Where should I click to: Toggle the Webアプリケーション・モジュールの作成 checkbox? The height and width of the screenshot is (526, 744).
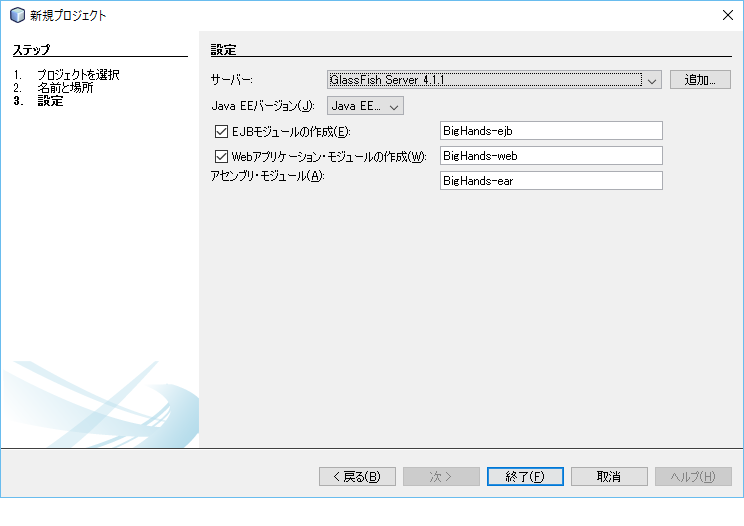(221, 157)
